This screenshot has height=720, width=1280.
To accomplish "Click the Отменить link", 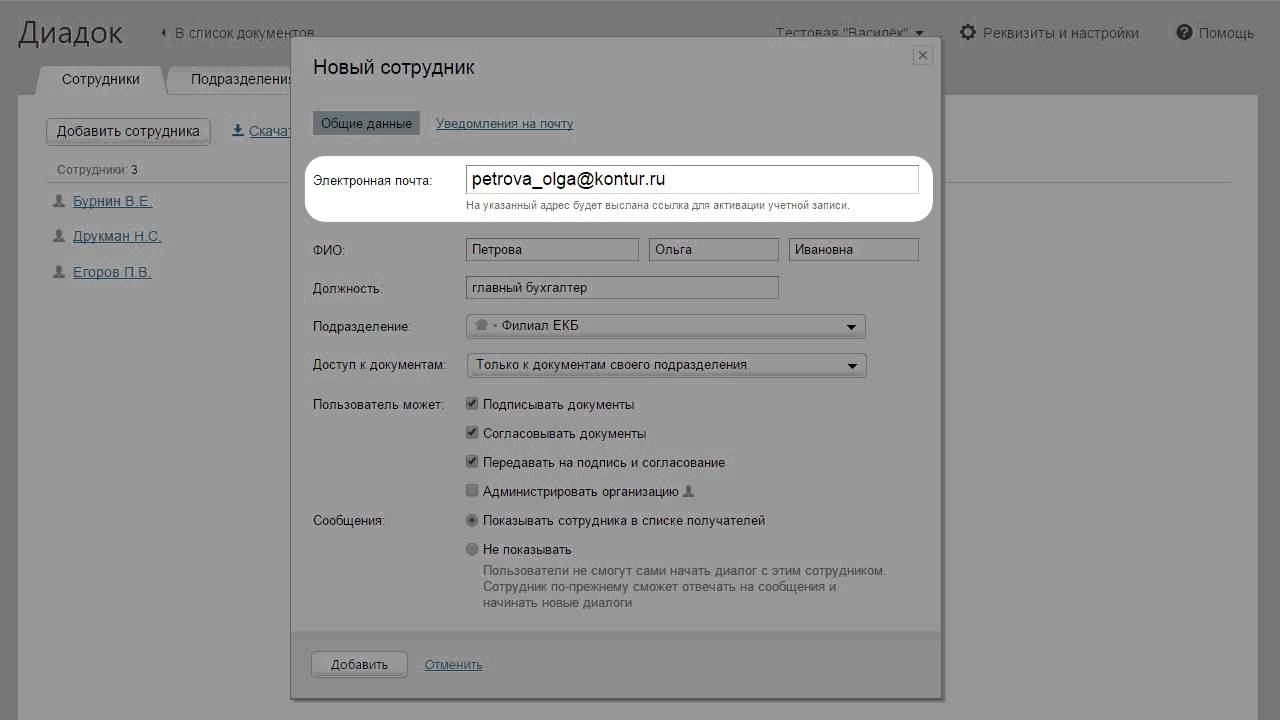I will [453, 664].
